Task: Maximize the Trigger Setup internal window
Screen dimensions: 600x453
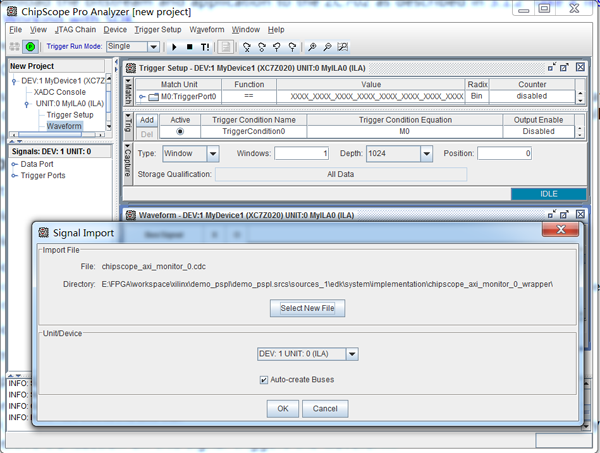Action: pos(564,68)
